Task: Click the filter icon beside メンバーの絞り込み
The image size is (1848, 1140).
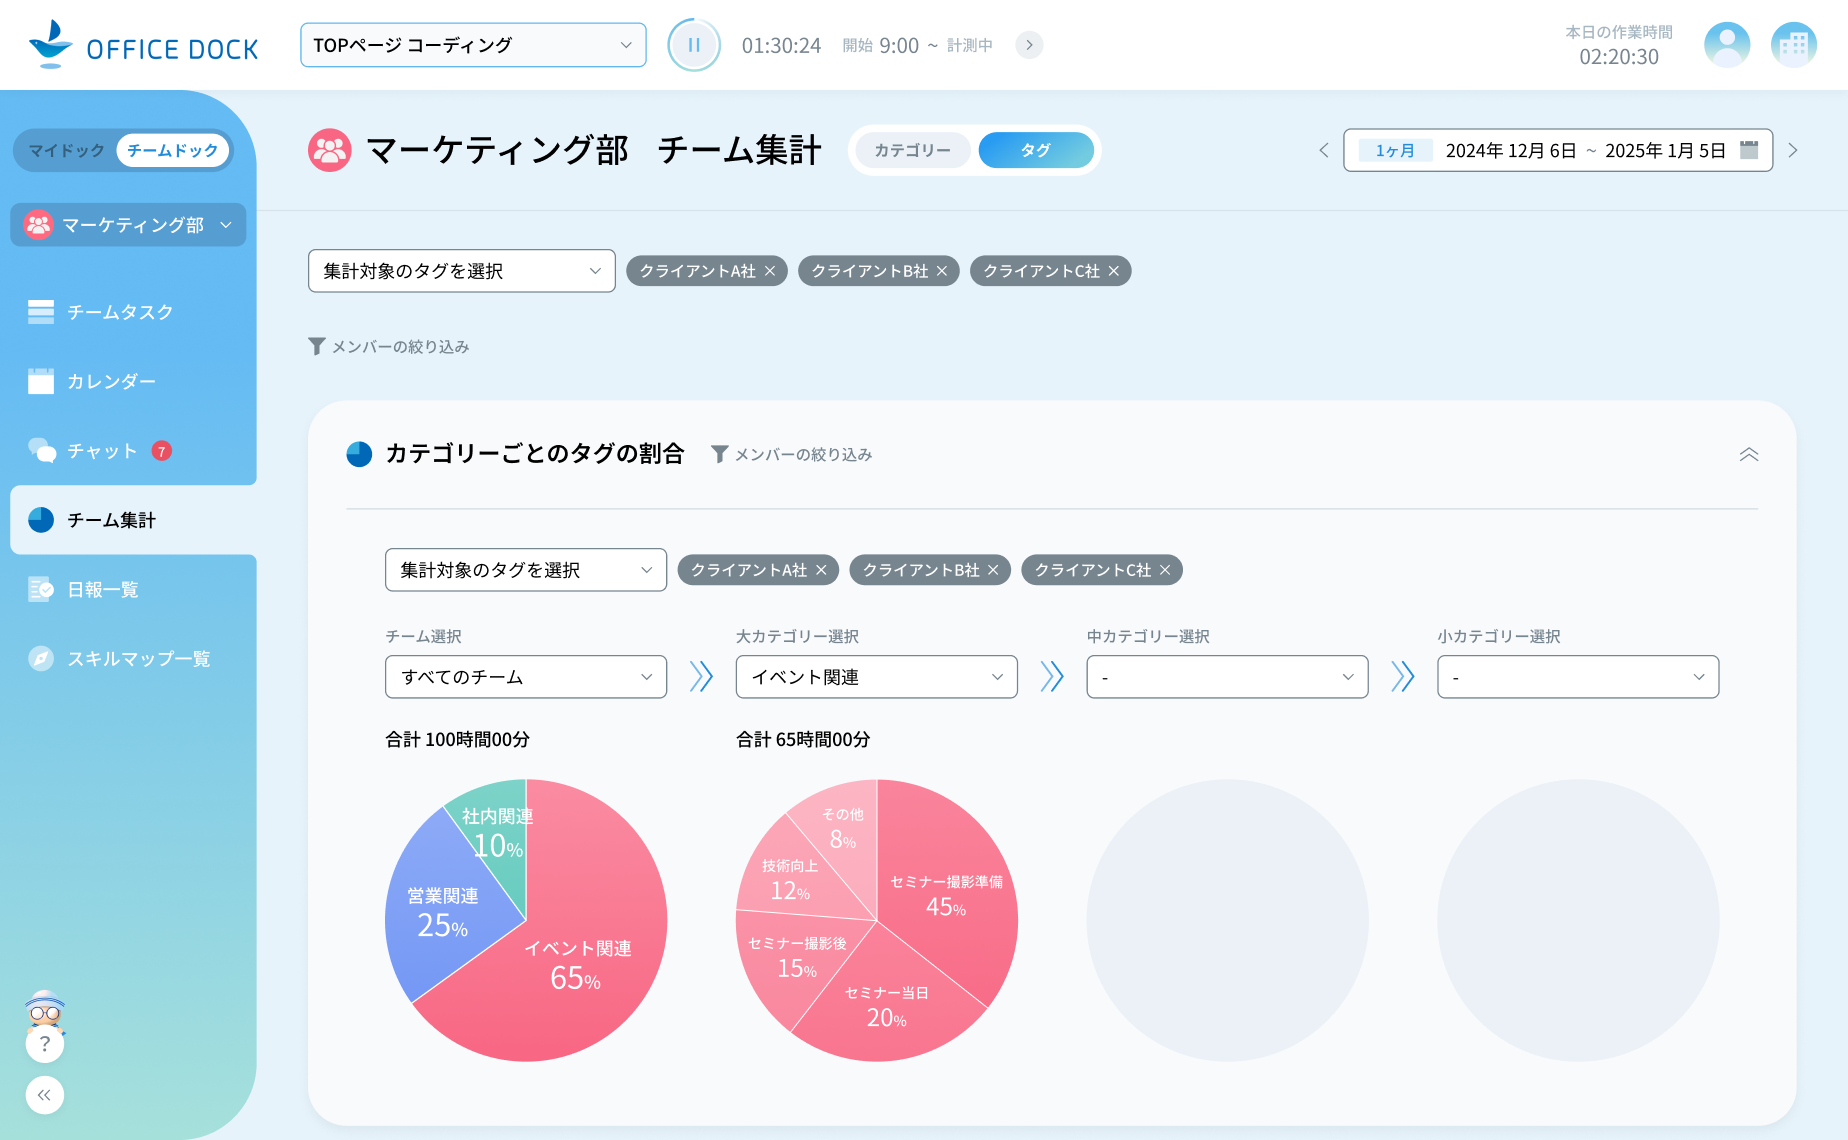Action: pyautogui.click(x=315, y=346)
